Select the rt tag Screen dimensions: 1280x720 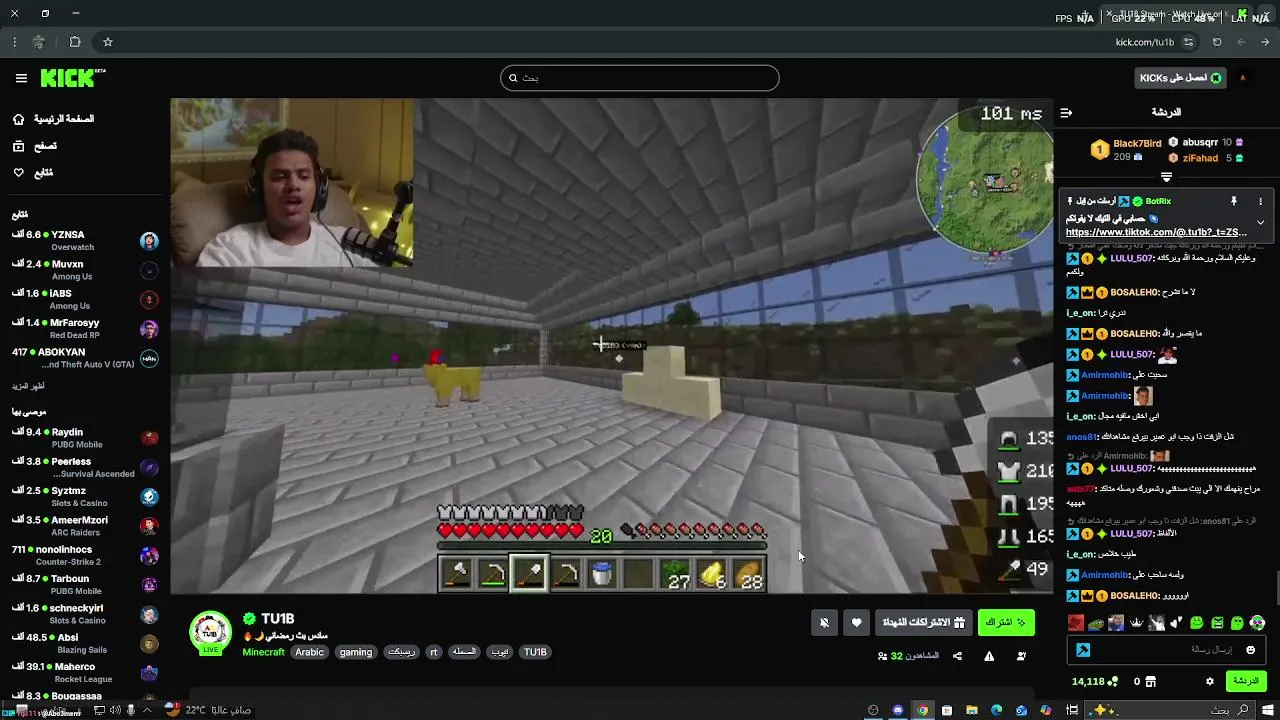click(433, 652)
